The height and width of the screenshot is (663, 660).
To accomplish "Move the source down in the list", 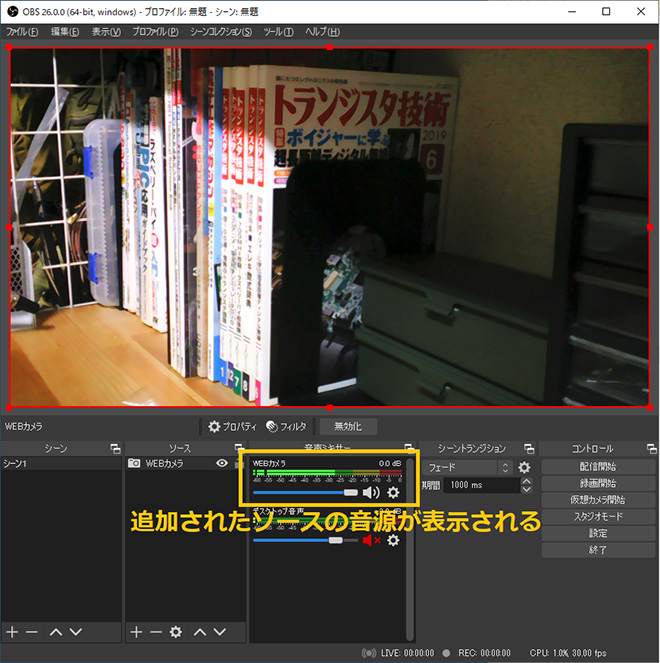I will click(219, 632).
